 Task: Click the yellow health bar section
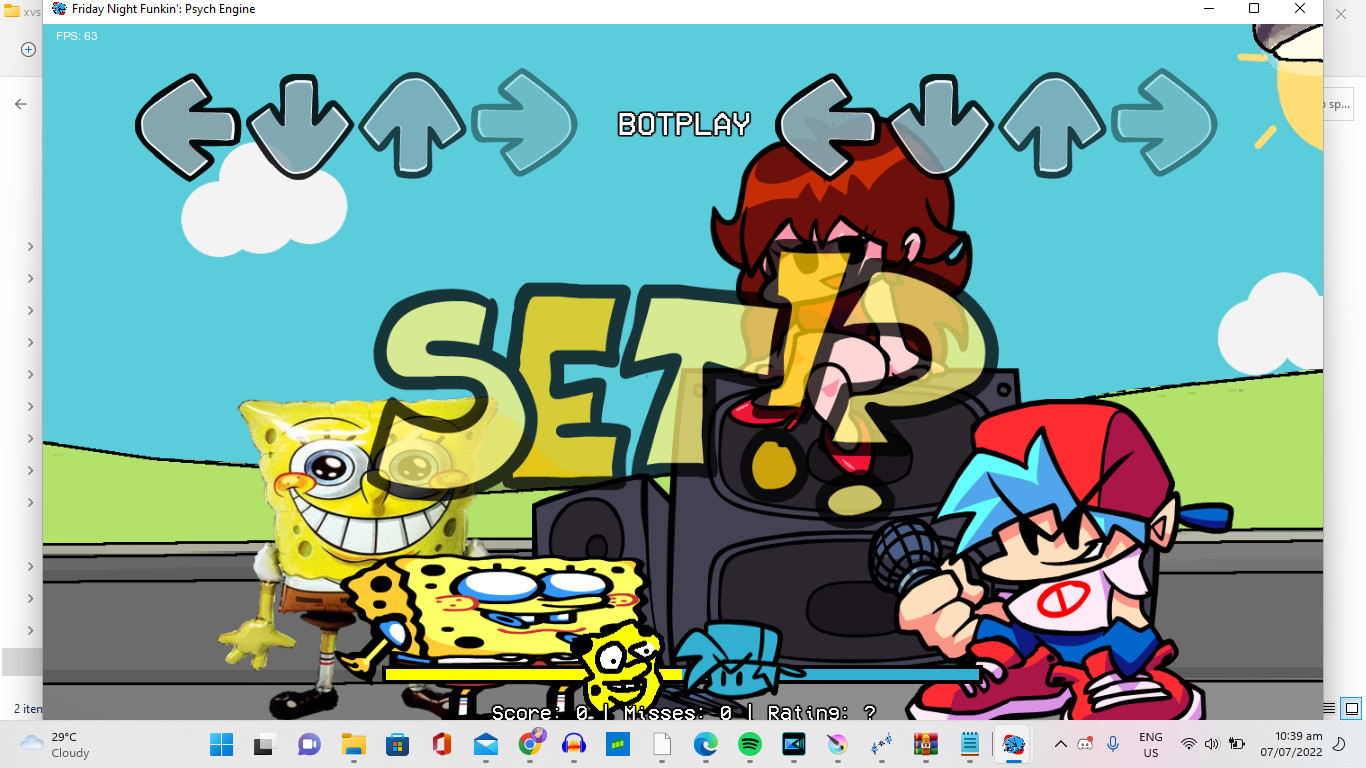tap(480, 674)
